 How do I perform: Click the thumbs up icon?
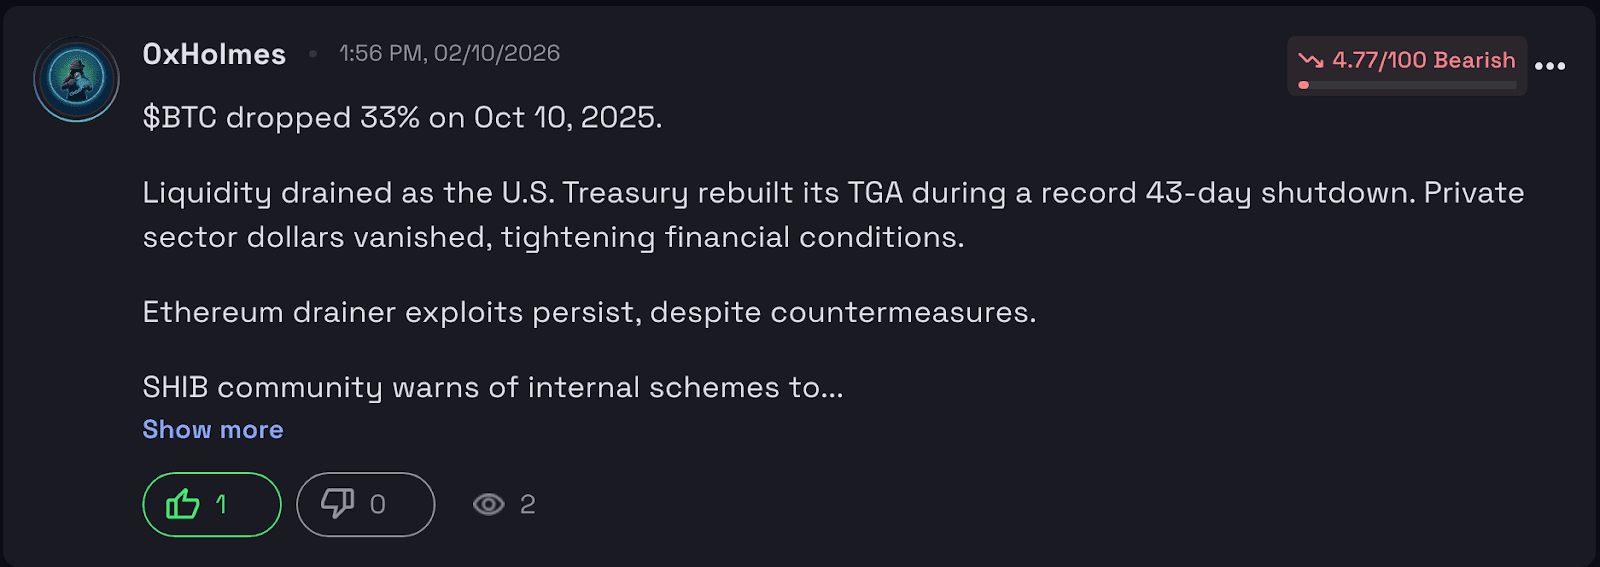(x=183, y=504)
